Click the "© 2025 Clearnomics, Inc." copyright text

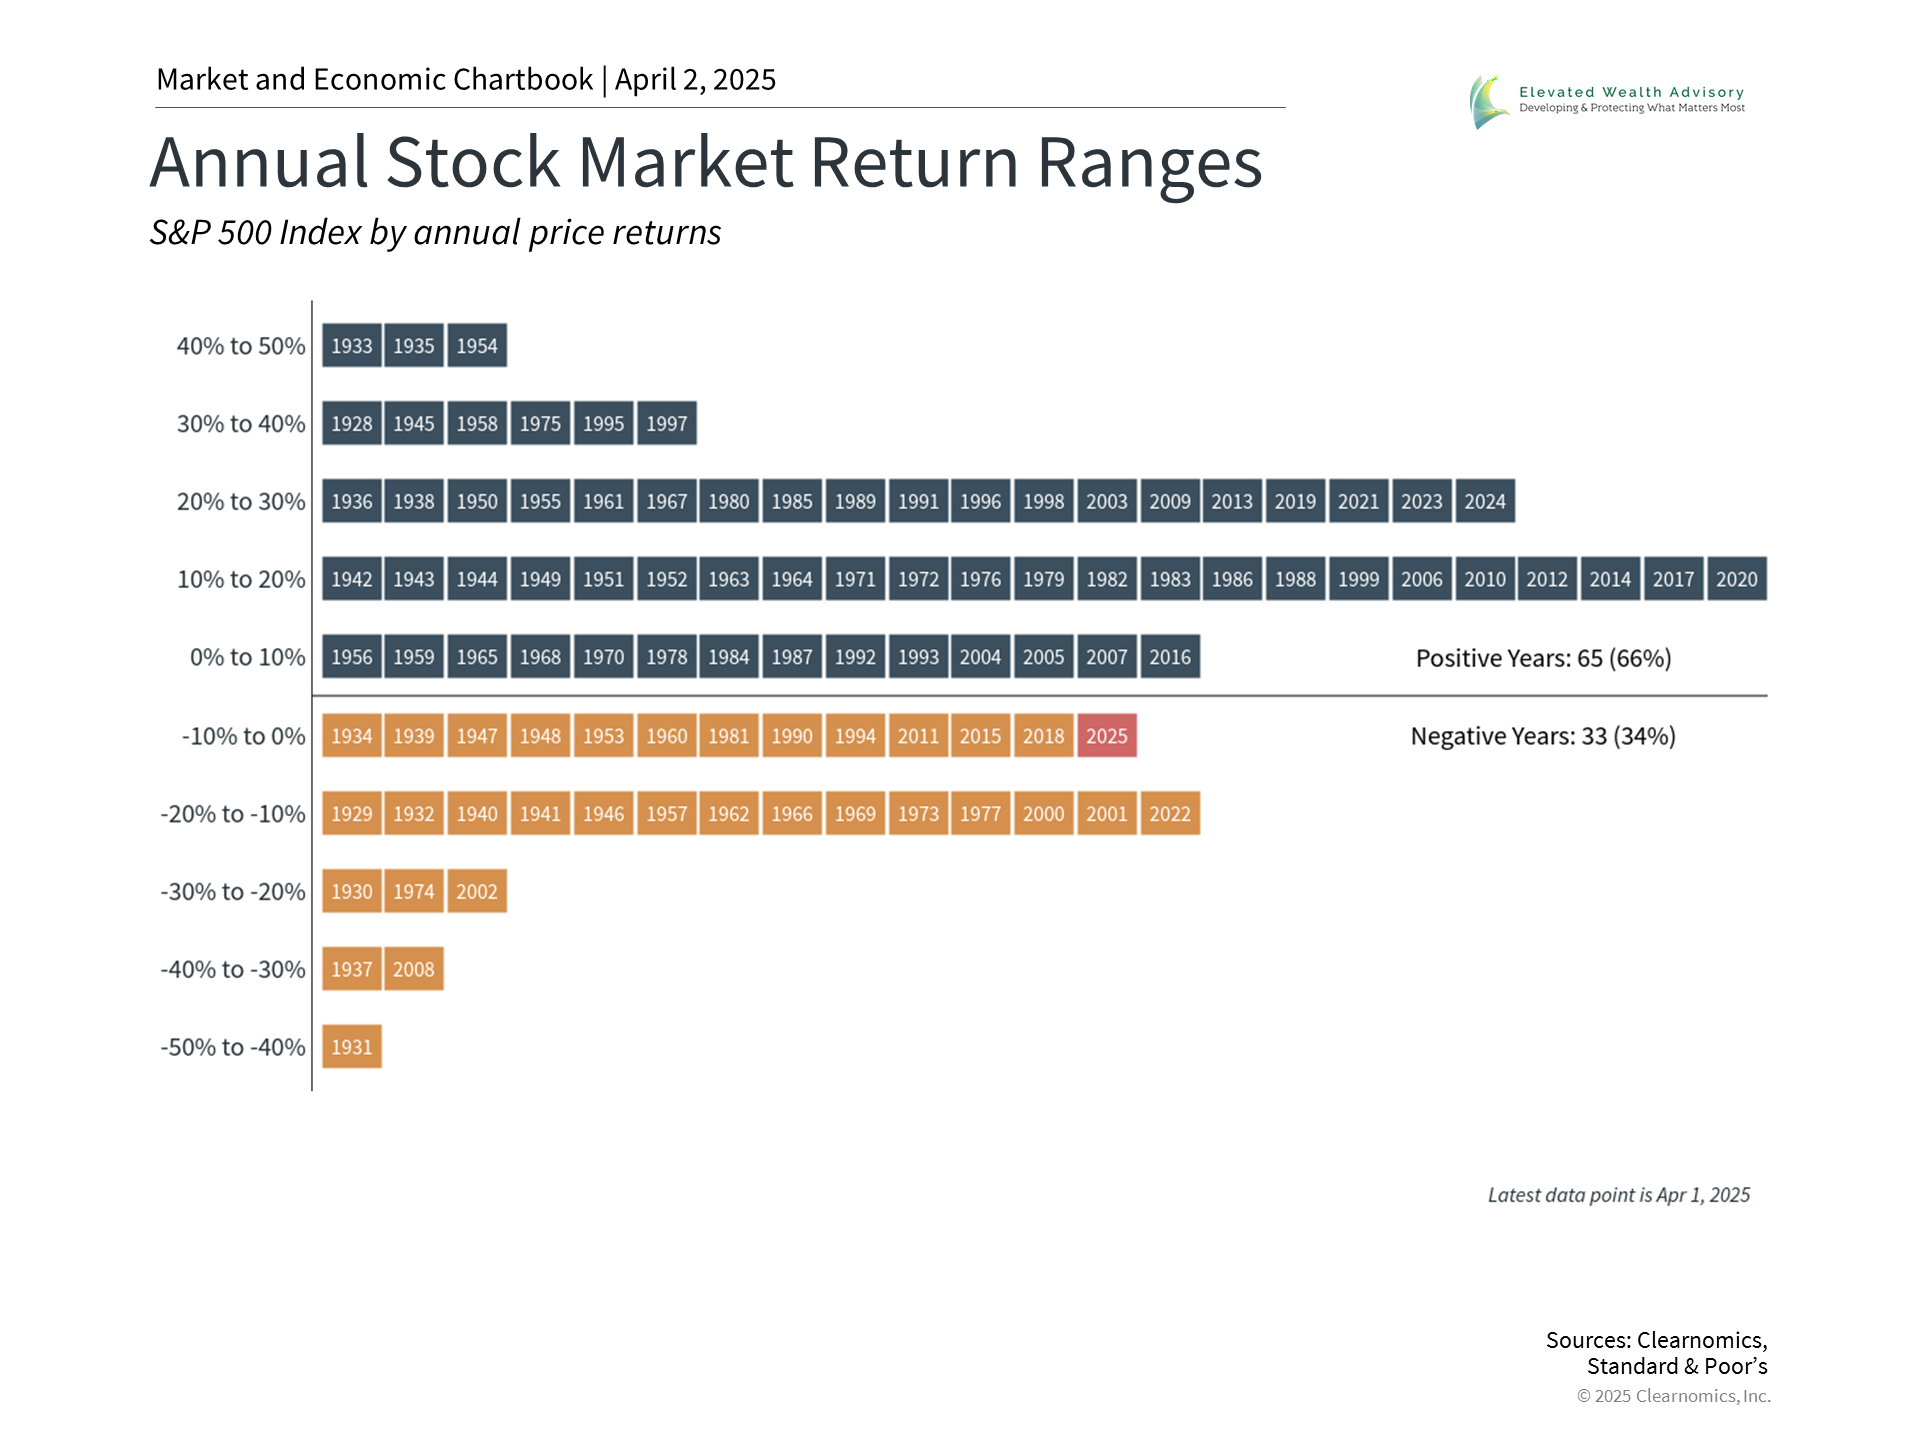(x=1673, y=1396)
